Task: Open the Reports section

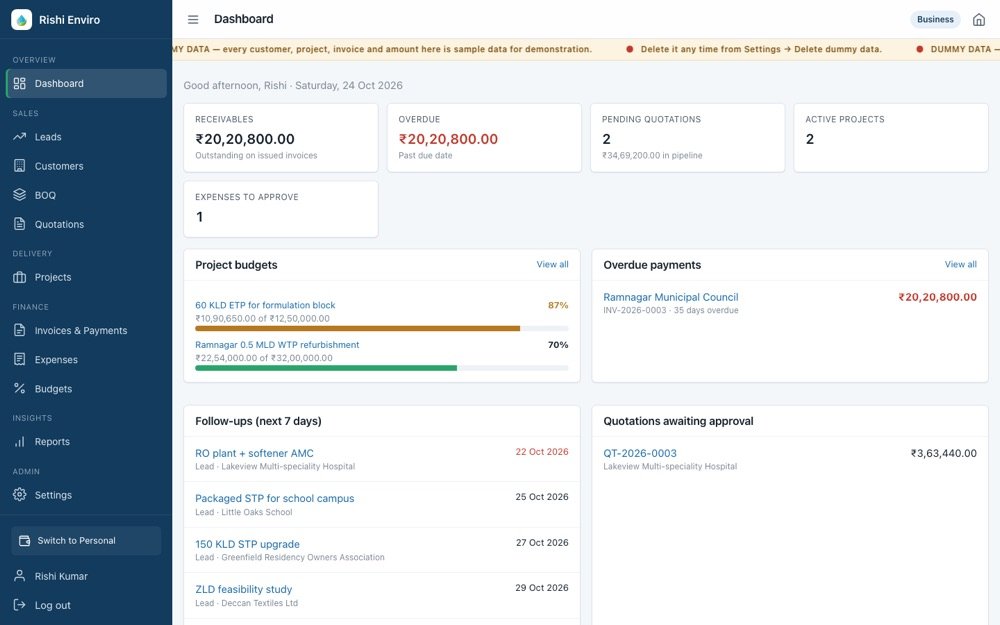Action: 86,441
